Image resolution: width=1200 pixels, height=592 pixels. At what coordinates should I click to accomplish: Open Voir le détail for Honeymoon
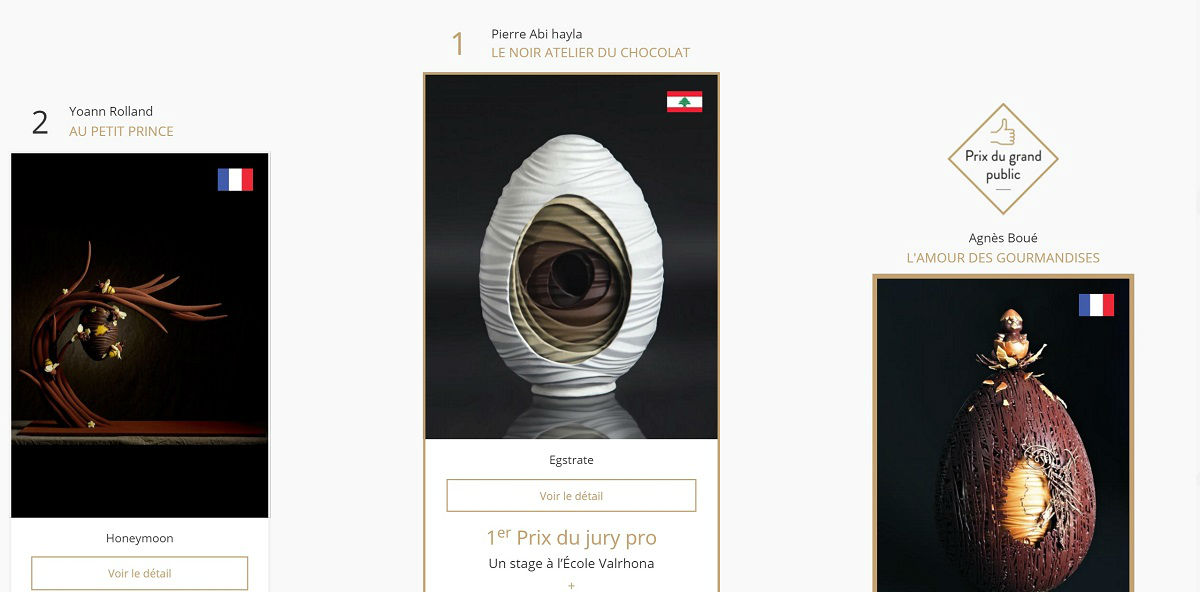(x=140, y=573)
